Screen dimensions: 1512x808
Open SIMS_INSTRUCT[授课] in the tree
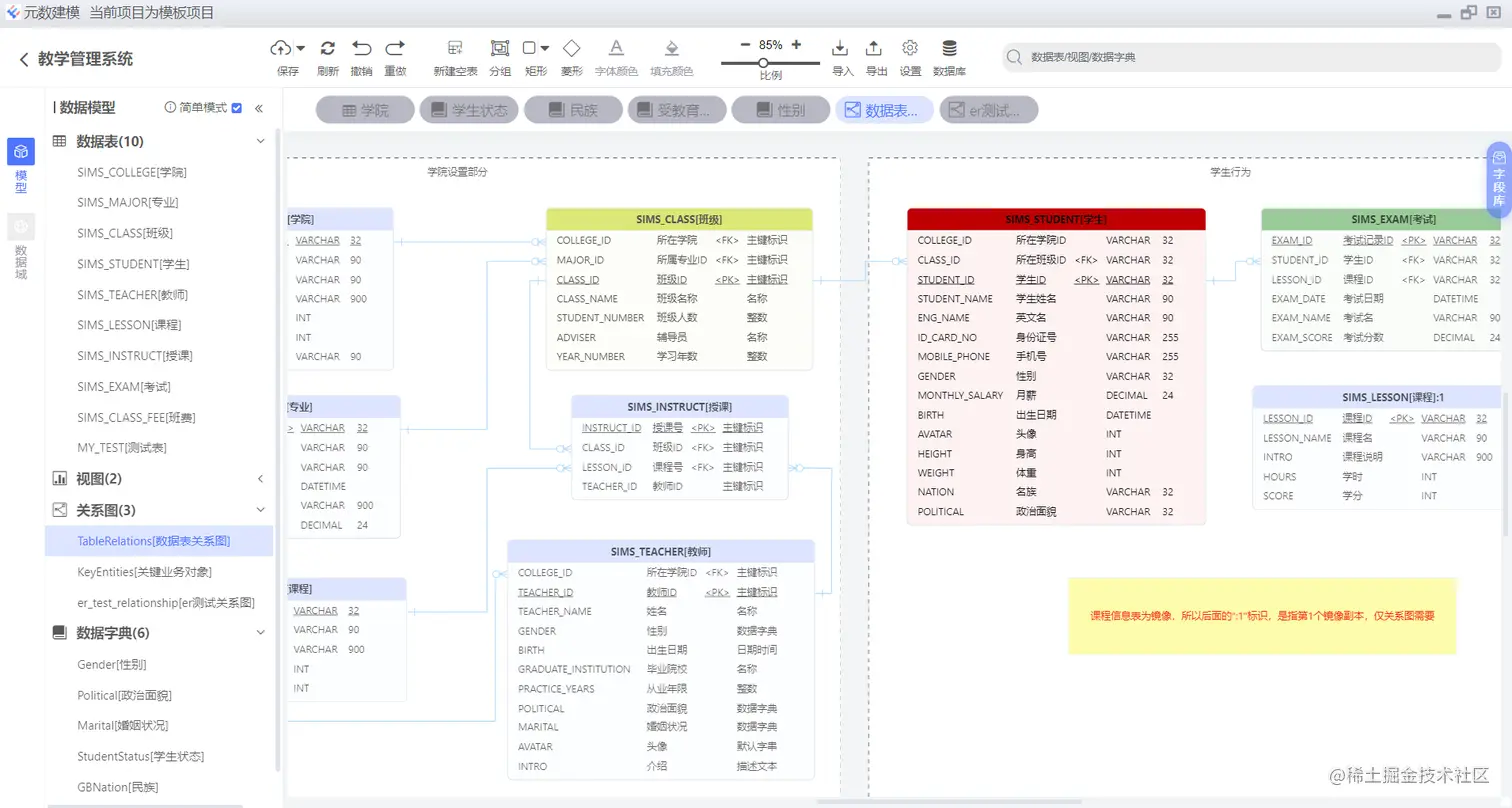point(135,356)
